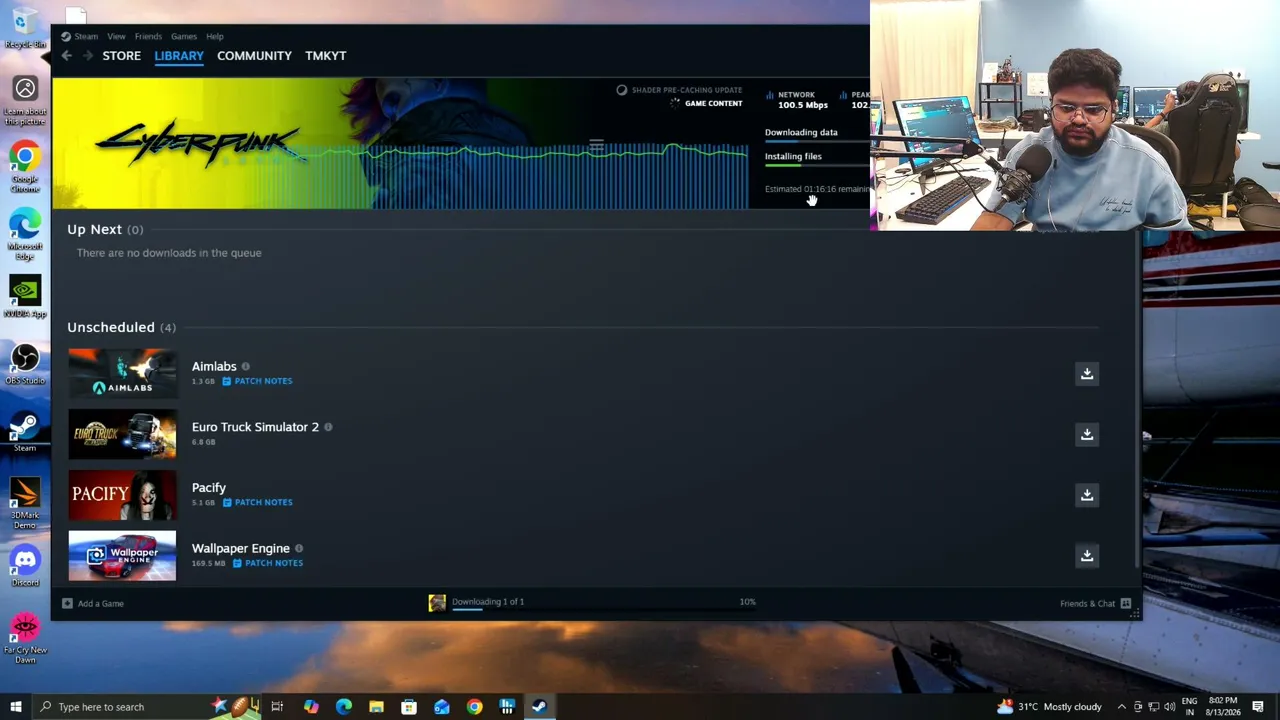Open Friends & Chat
The image size is (1280, 720).
point(1087,603)
